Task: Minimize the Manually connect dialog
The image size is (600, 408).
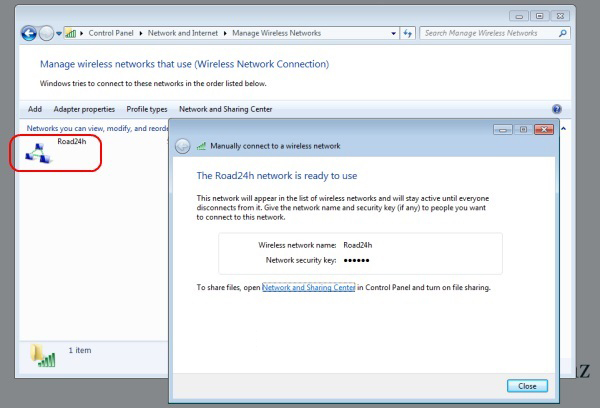Action: 503,130
